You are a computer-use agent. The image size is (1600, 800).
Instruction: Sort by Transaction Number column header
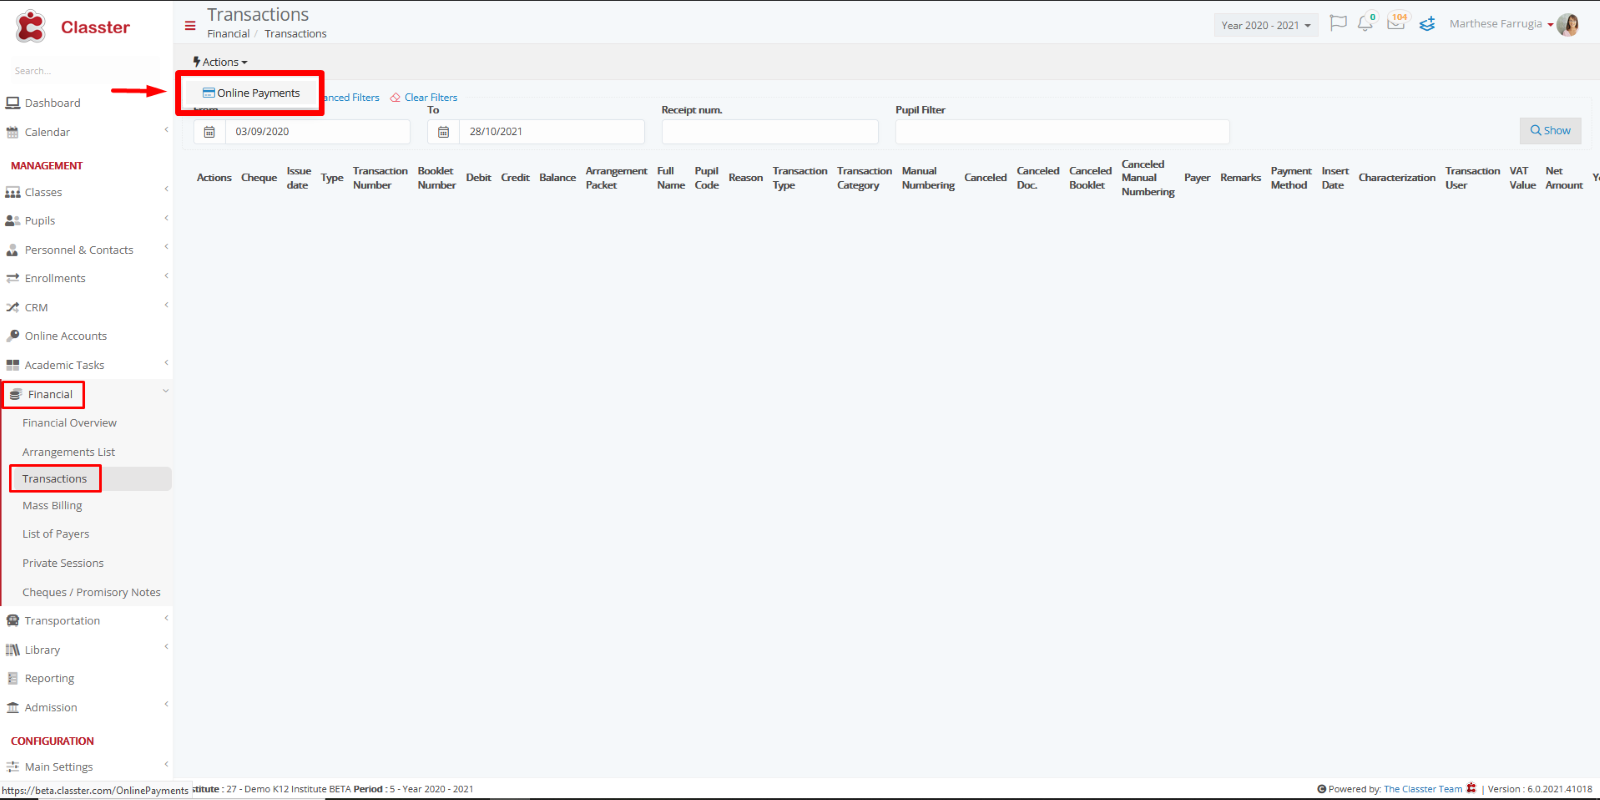(x=380, y=178)
